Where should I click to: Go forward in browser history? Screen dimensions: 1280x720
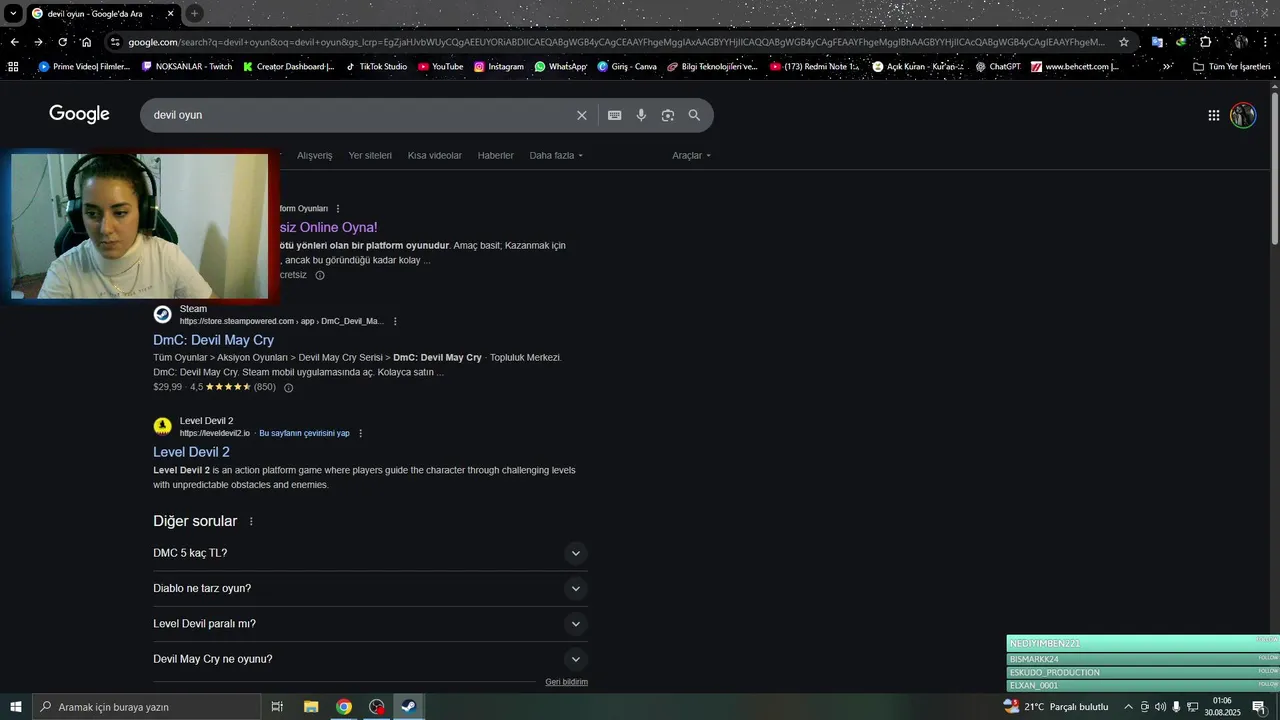pyautogui.click(x=38, y=42)
